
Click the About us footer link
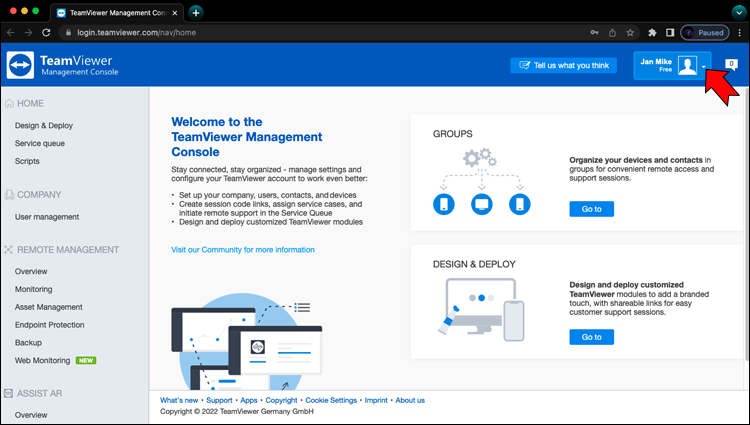pyautogui.click(x=410, y=400)
